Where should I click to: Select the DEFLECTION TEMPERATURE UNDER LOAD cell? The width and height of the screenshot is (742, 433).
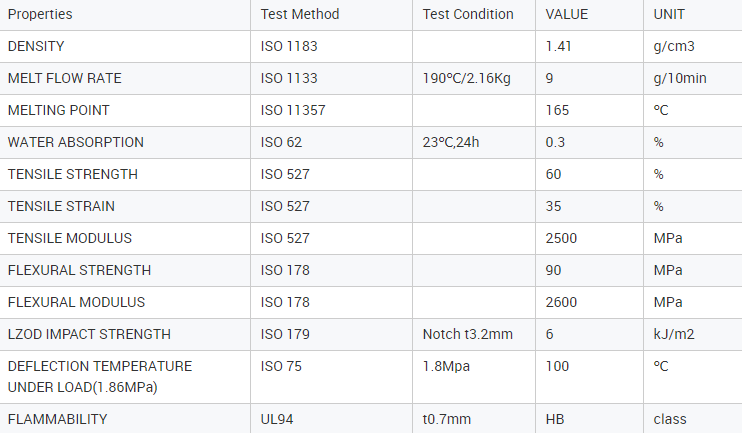click(99, 376)
